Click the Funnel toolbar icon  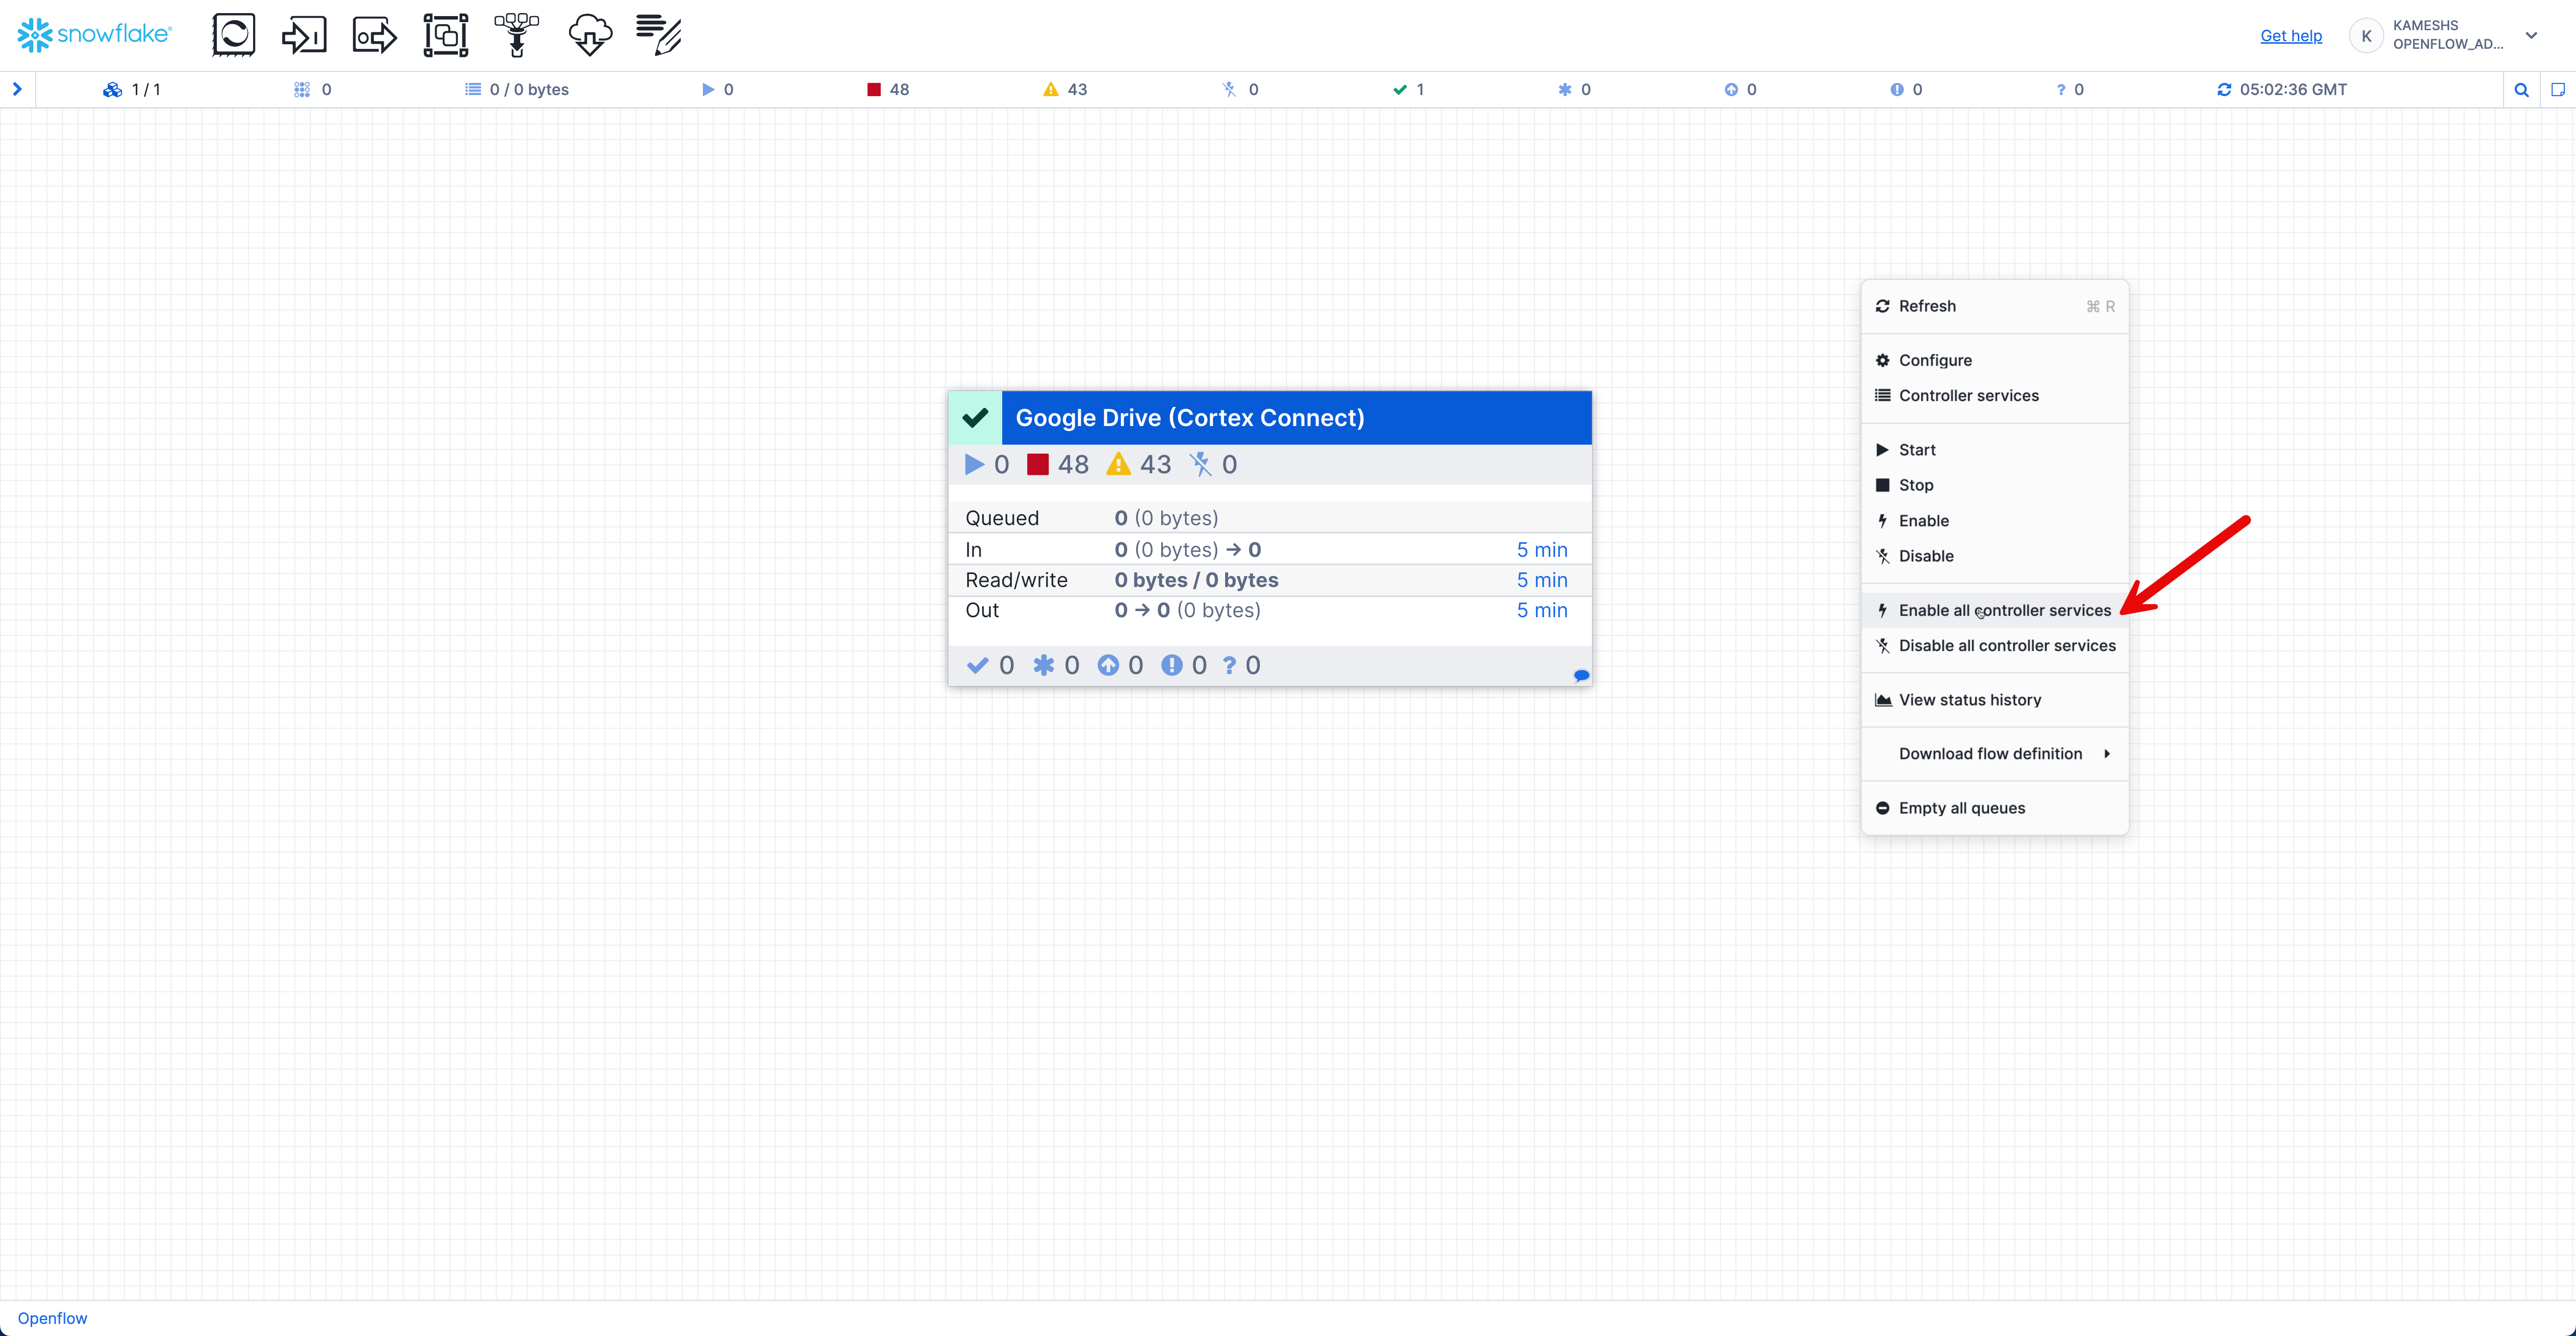(x=517, y=35)
